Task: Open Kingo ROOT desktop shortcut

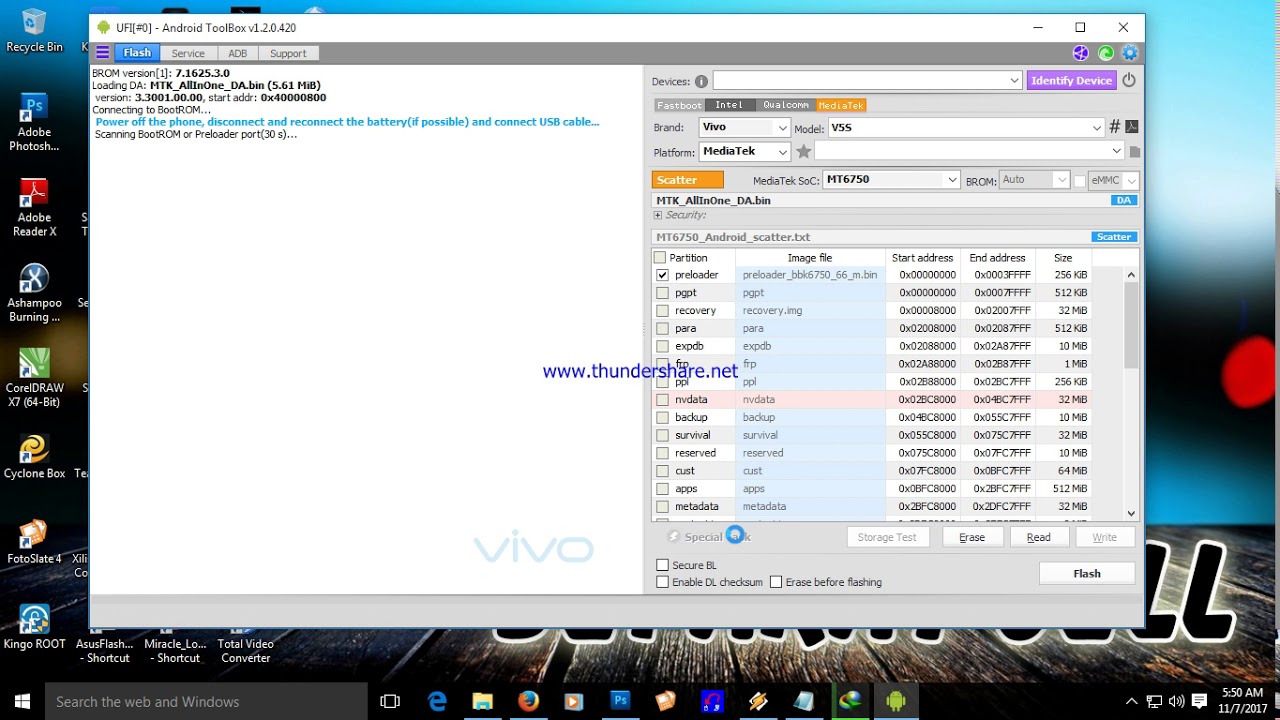Action: click(x=34, y=628)
